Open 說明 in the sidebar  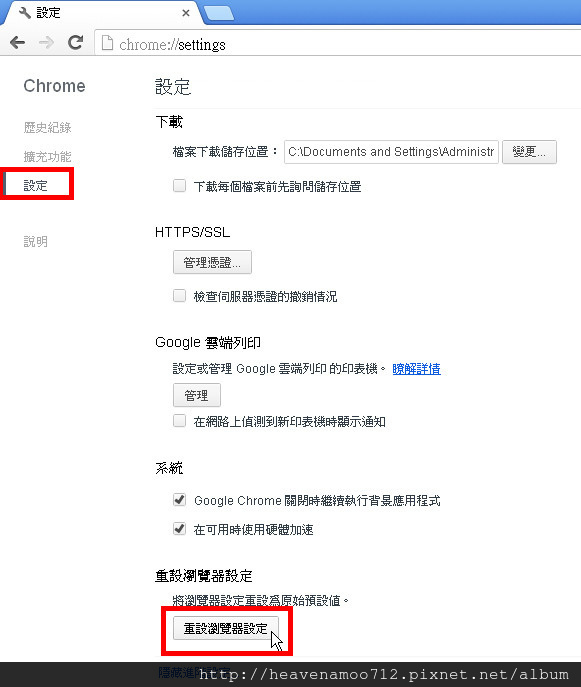tap(35, 241)
